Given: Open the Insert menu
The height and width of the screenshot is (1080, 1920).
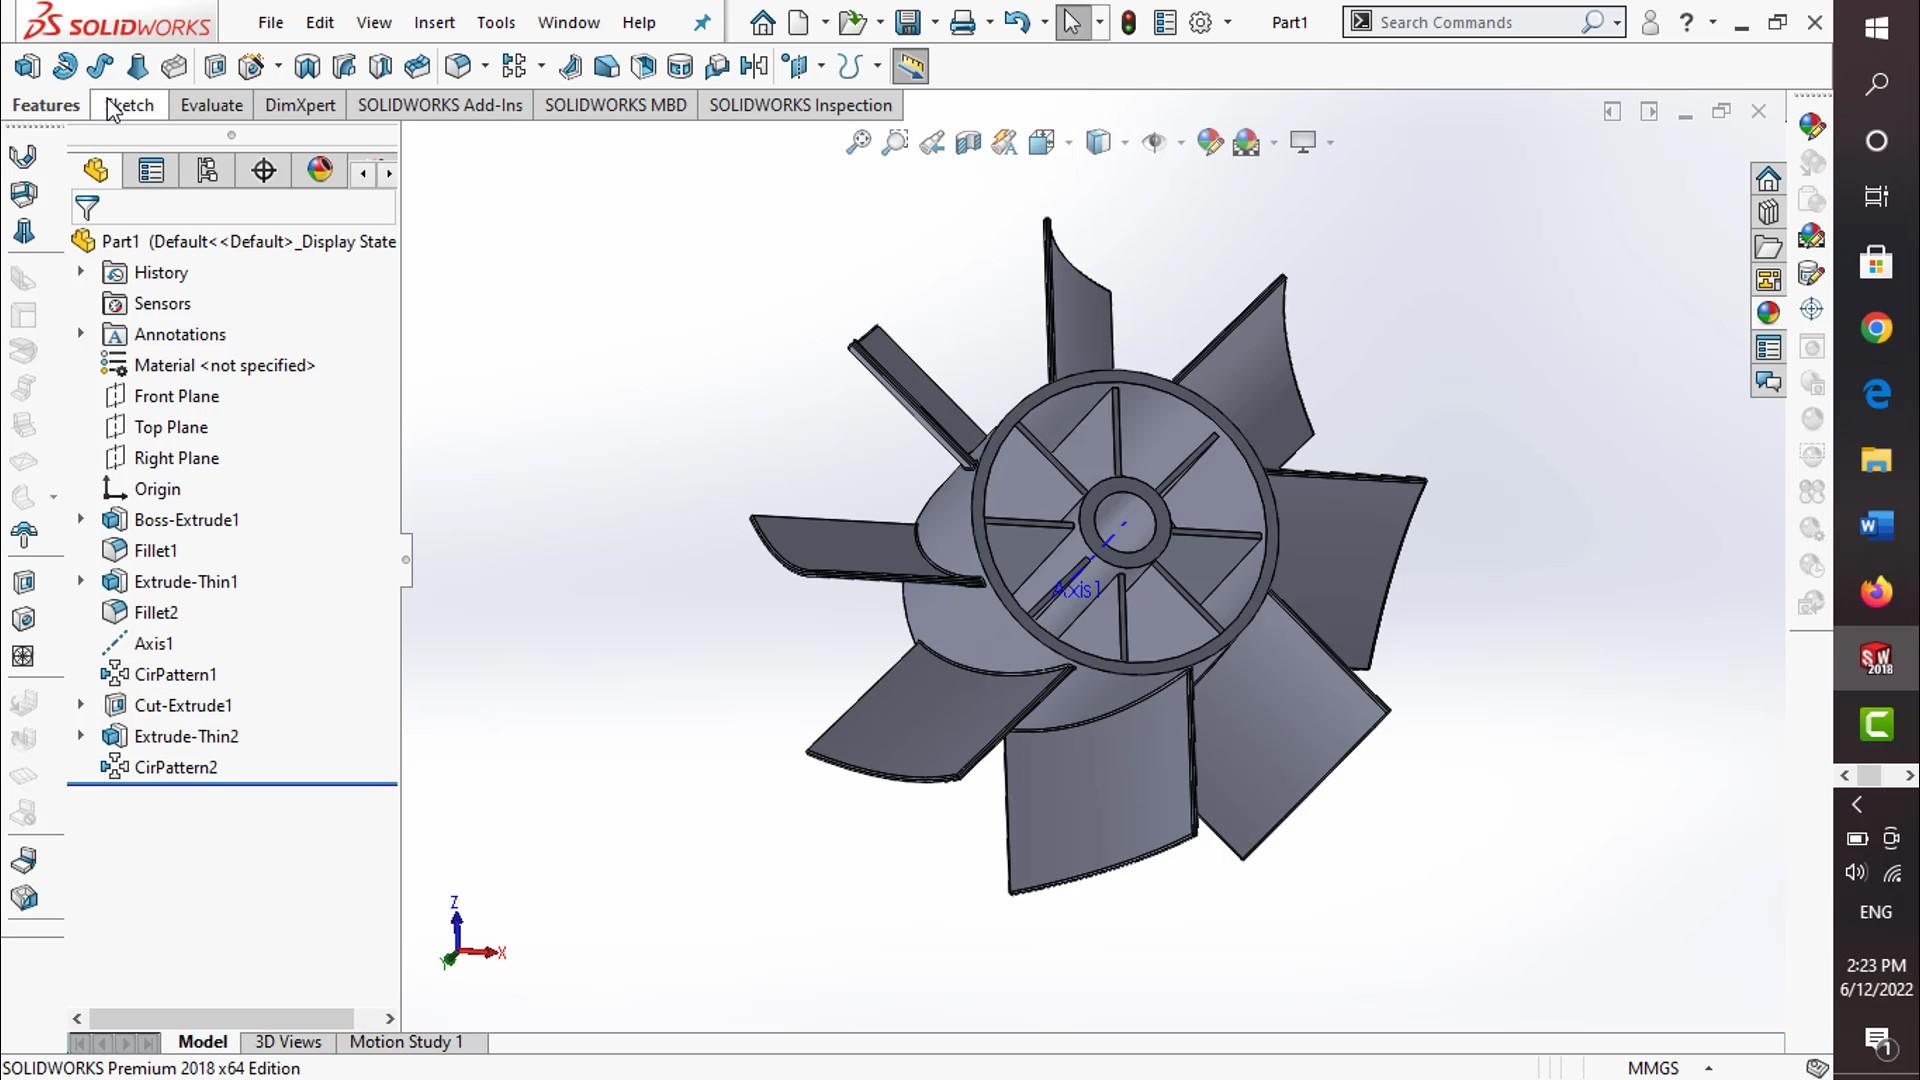Looking at the screenshot, I should coord(434,22).
